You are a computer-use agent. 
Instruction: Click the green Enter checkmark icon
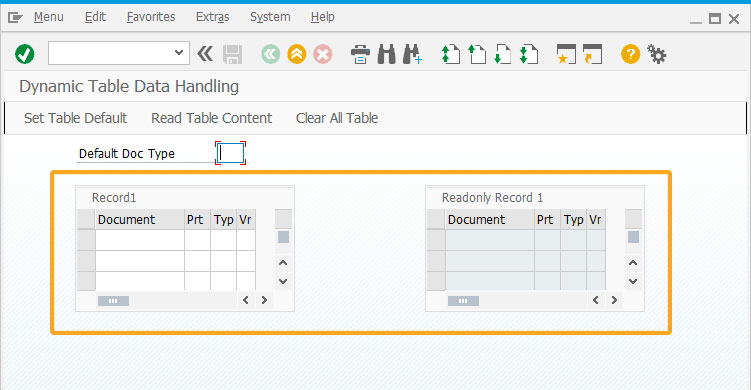pyautogui.click(x=24, y=54)
